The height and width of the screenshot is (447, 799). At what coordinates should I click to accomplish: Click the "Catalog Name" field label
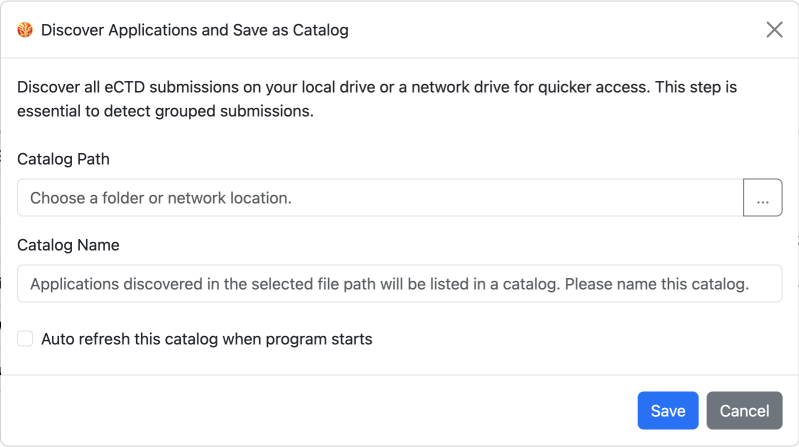[68, 245]
